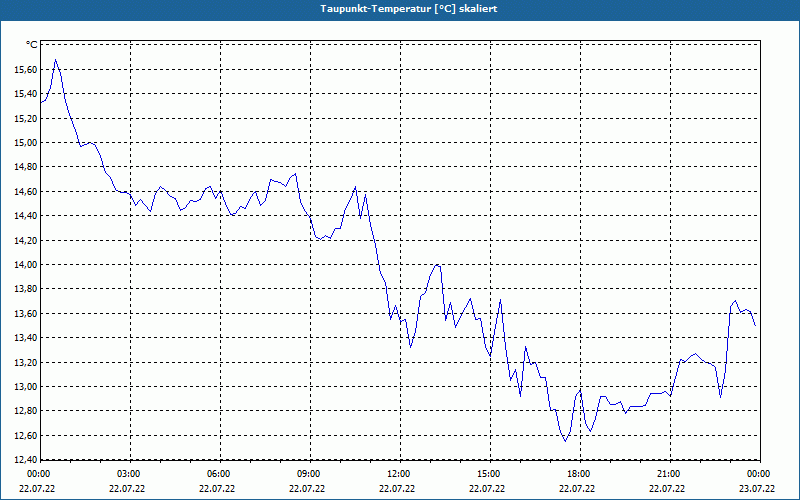Select the "14,80" y-axis value
This screenshot has height=500, width=800.
click(26, 167)
